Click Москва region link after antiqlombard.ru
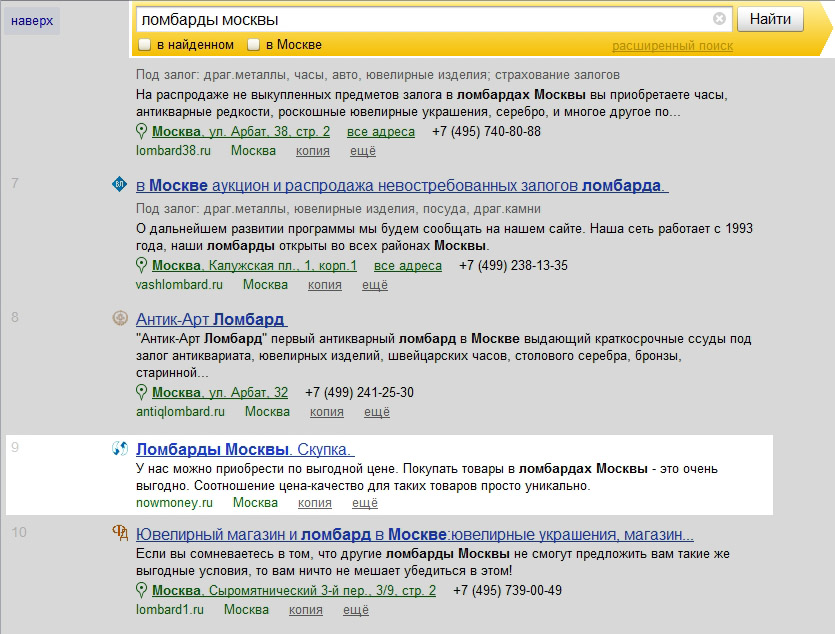Screen dimensions: 835x634 (x=267, y=412)
